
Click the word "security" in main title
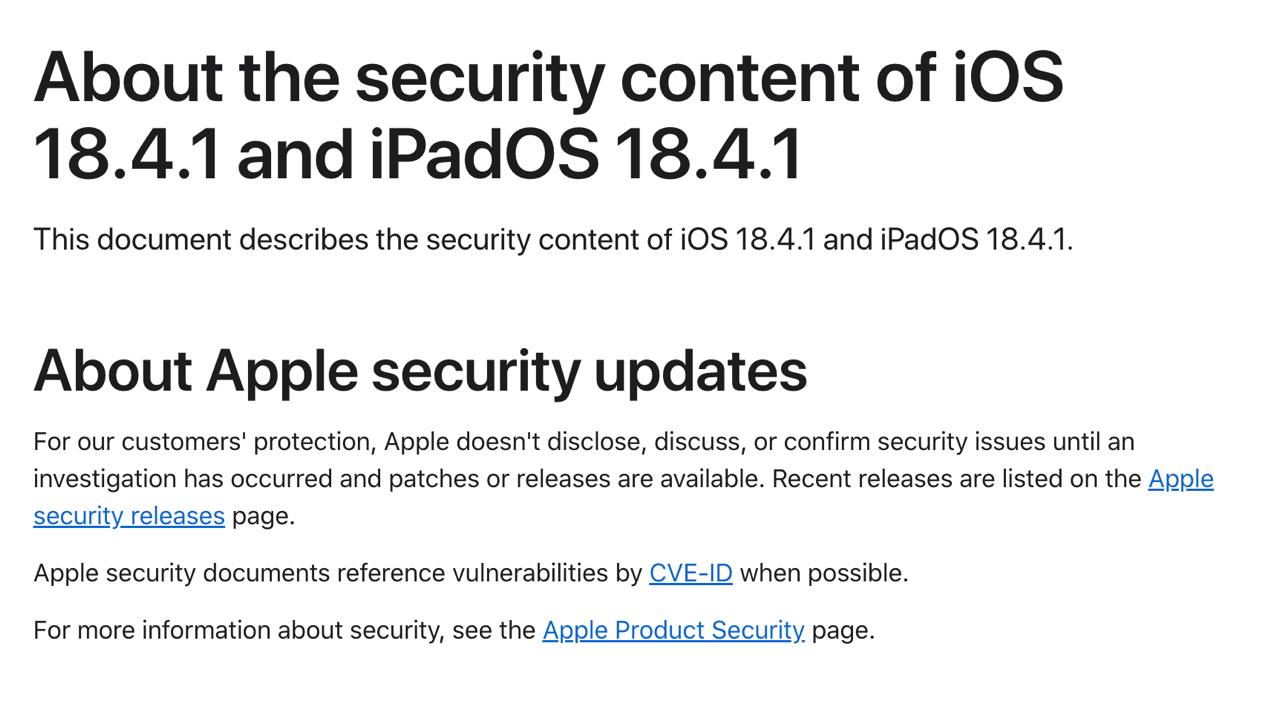[480, 77]
